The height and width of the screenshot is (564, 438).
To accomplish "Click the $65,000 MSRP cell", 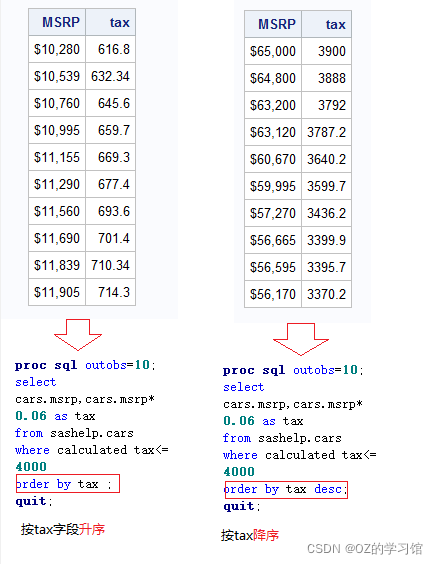I will (273, 51).
